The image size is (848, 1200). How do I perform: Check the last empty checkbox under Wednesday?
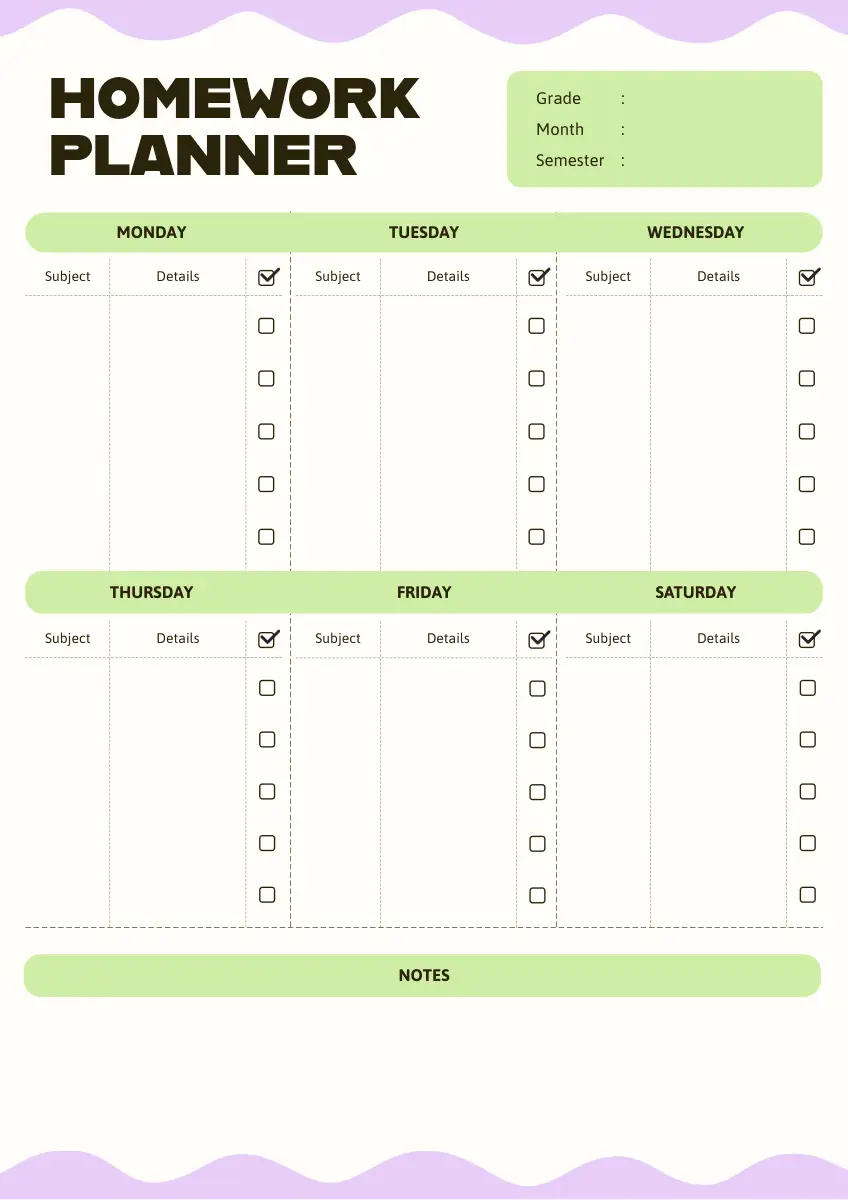click(x=807, y=537)
